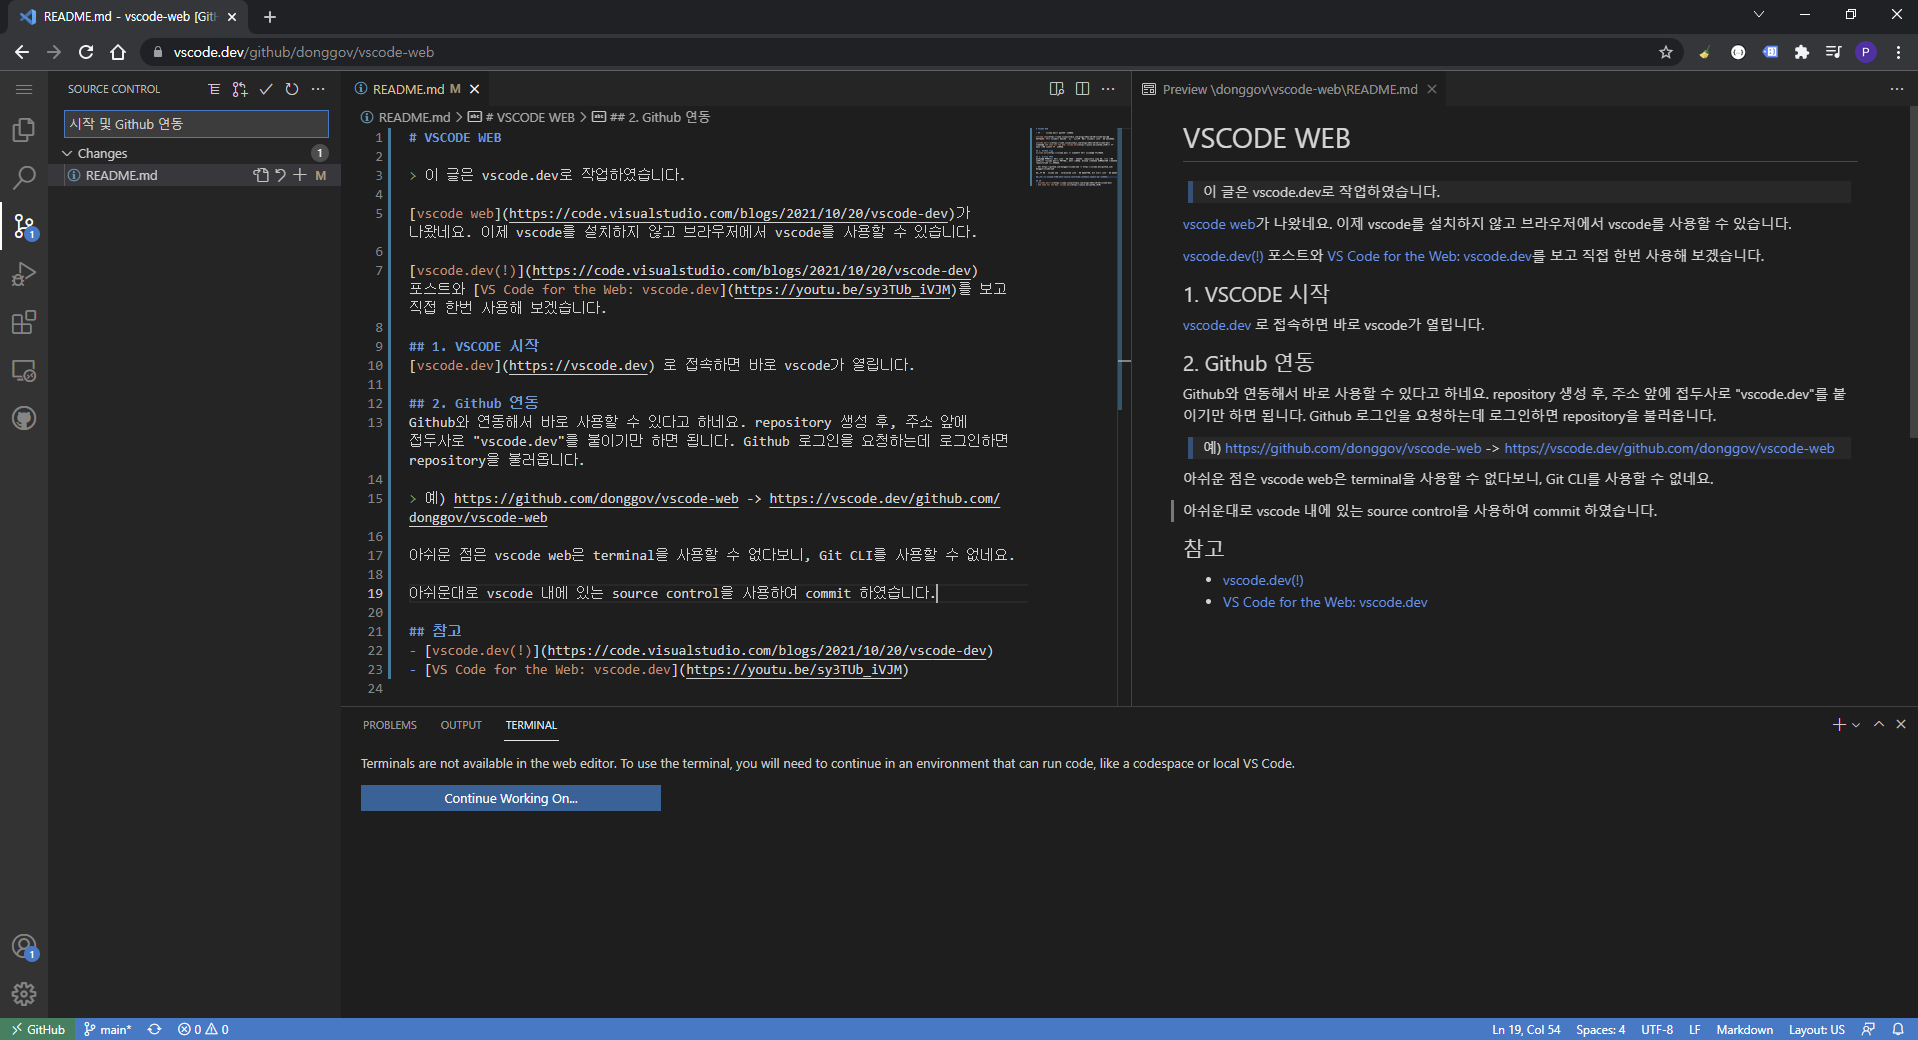Create pull request from Source Control header

pyautogui.click(x=240, y=89)
